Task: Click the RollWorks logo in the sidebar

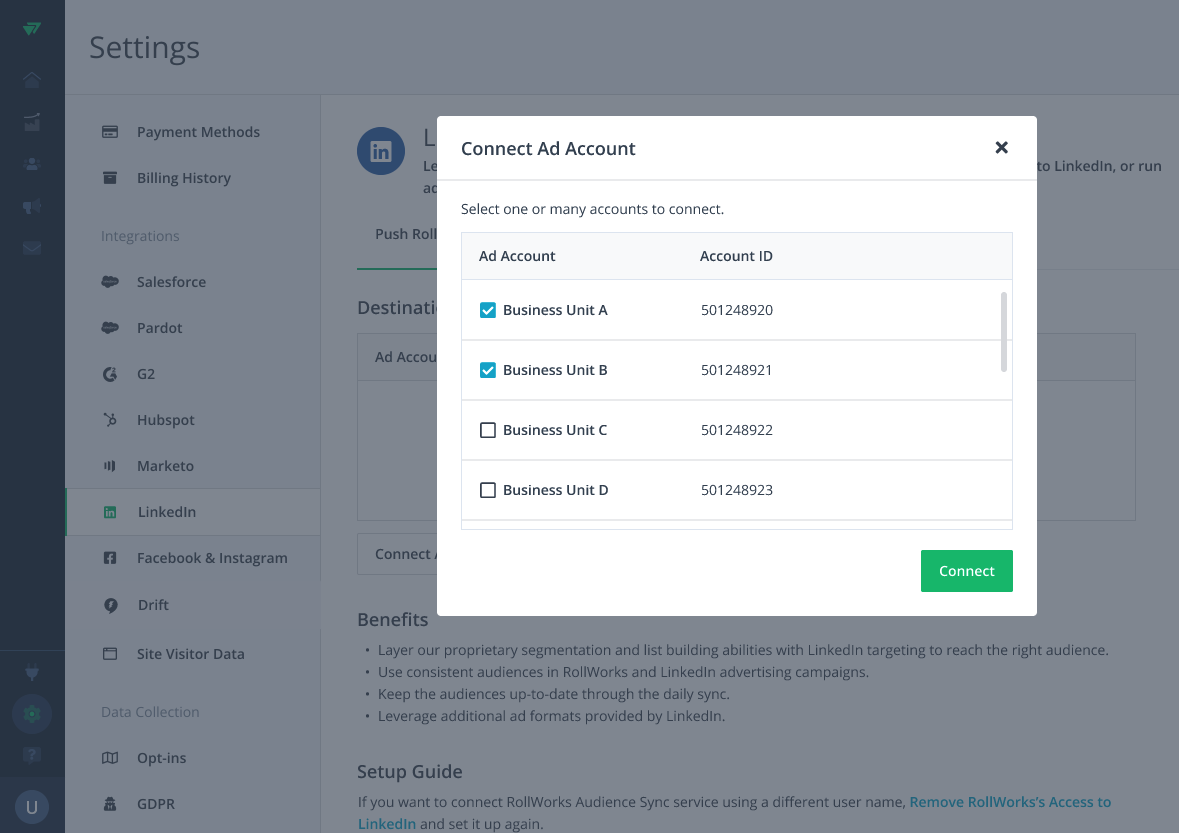Action: [32, 29]
